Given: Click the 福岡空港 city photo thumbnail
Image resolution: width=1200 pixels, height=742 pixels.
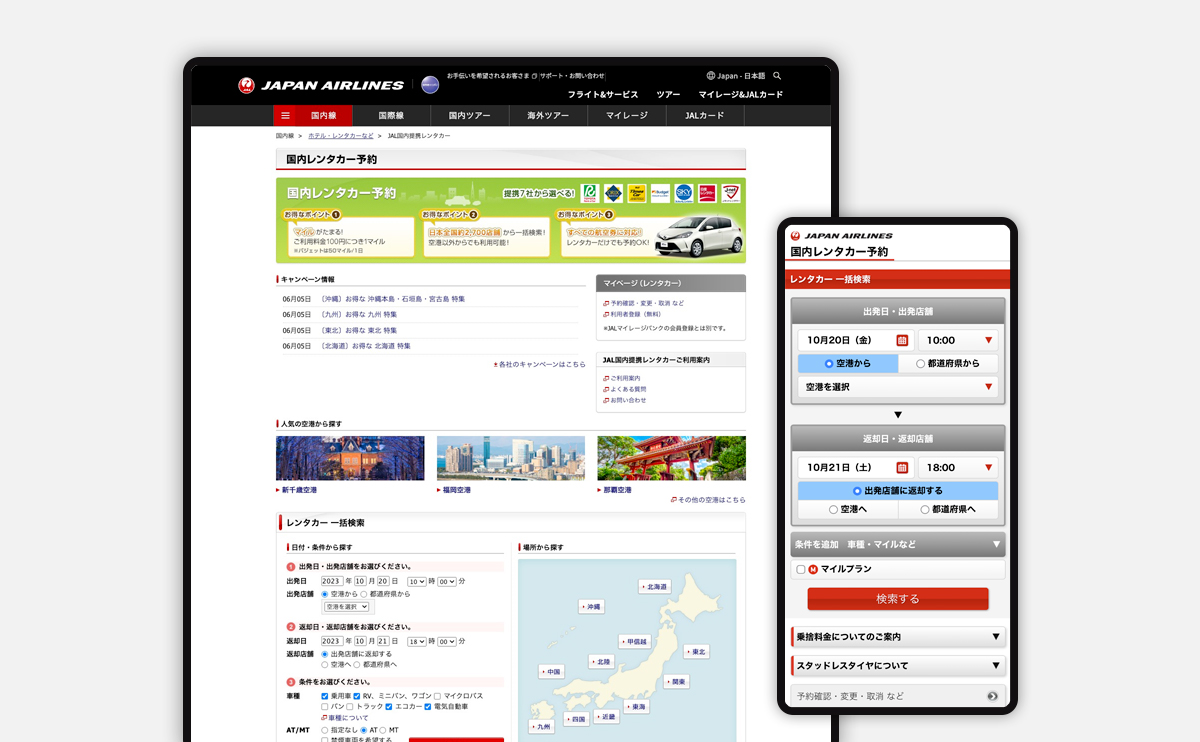Looking at the screenshot, I should click(510, 458).
